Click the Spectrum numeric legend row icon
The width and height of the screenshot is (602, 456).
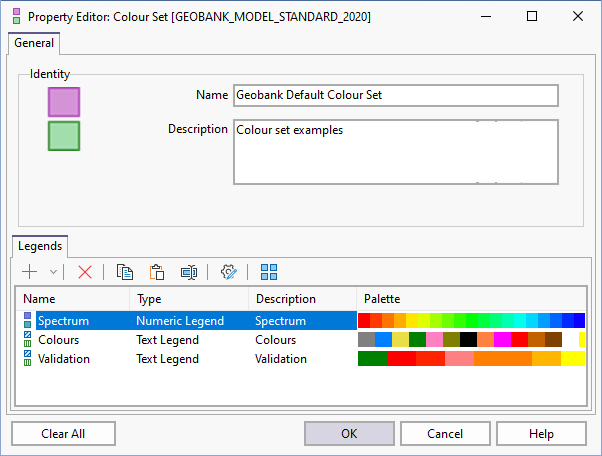click(27, 321)
